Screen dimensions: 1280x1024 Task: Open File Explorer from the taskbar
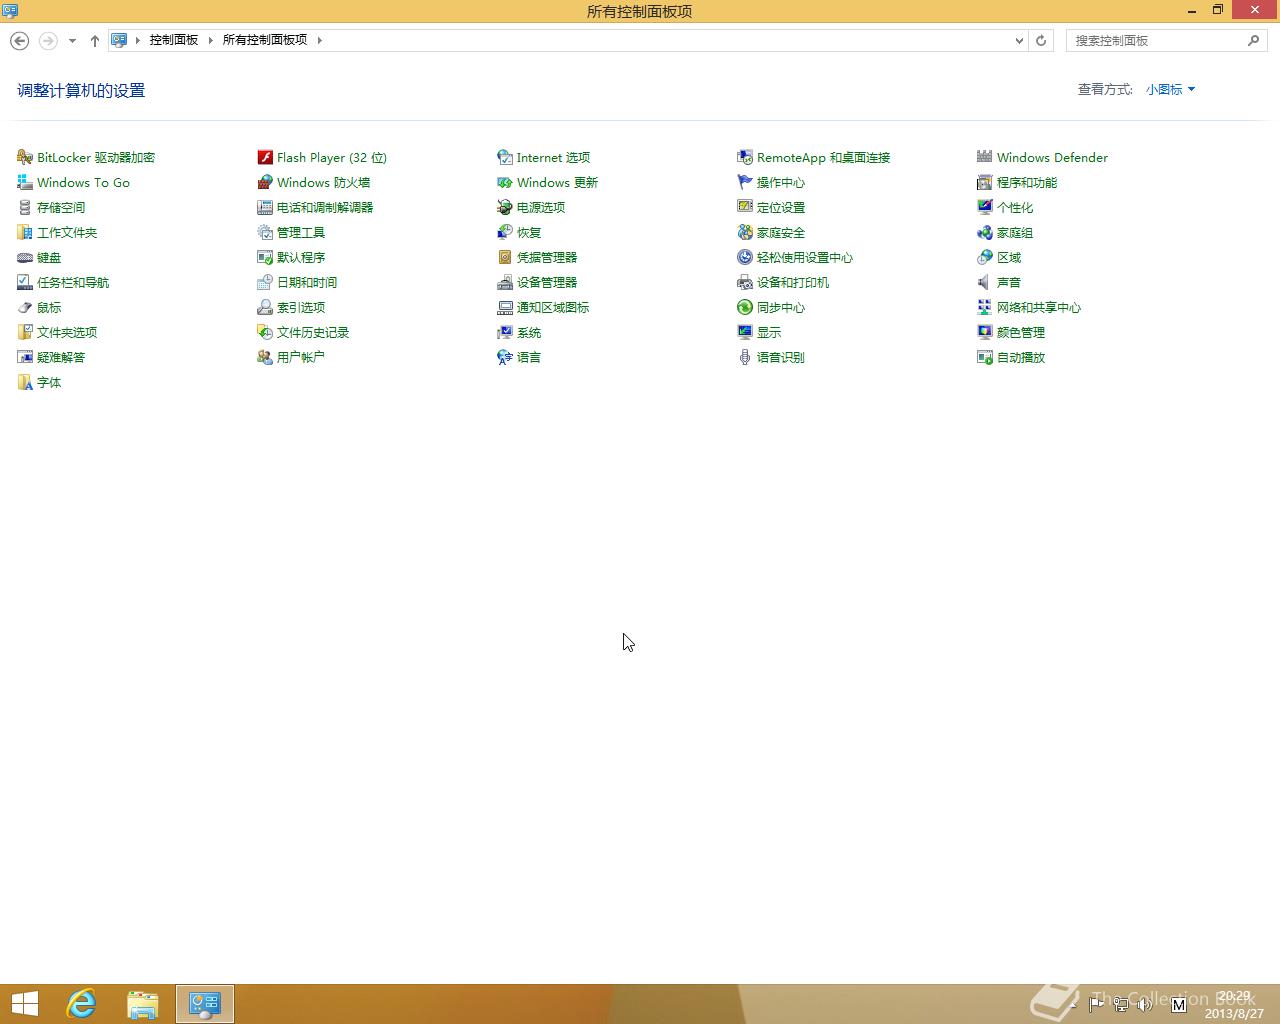[143, 1004]
